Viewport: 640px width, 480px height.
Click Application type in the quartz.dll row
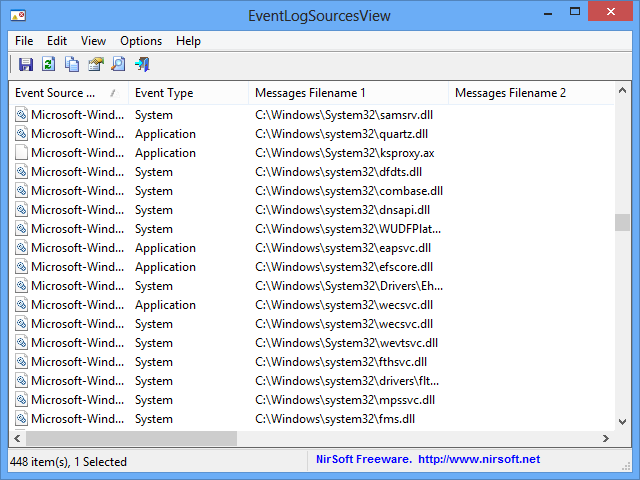point(165,134)
